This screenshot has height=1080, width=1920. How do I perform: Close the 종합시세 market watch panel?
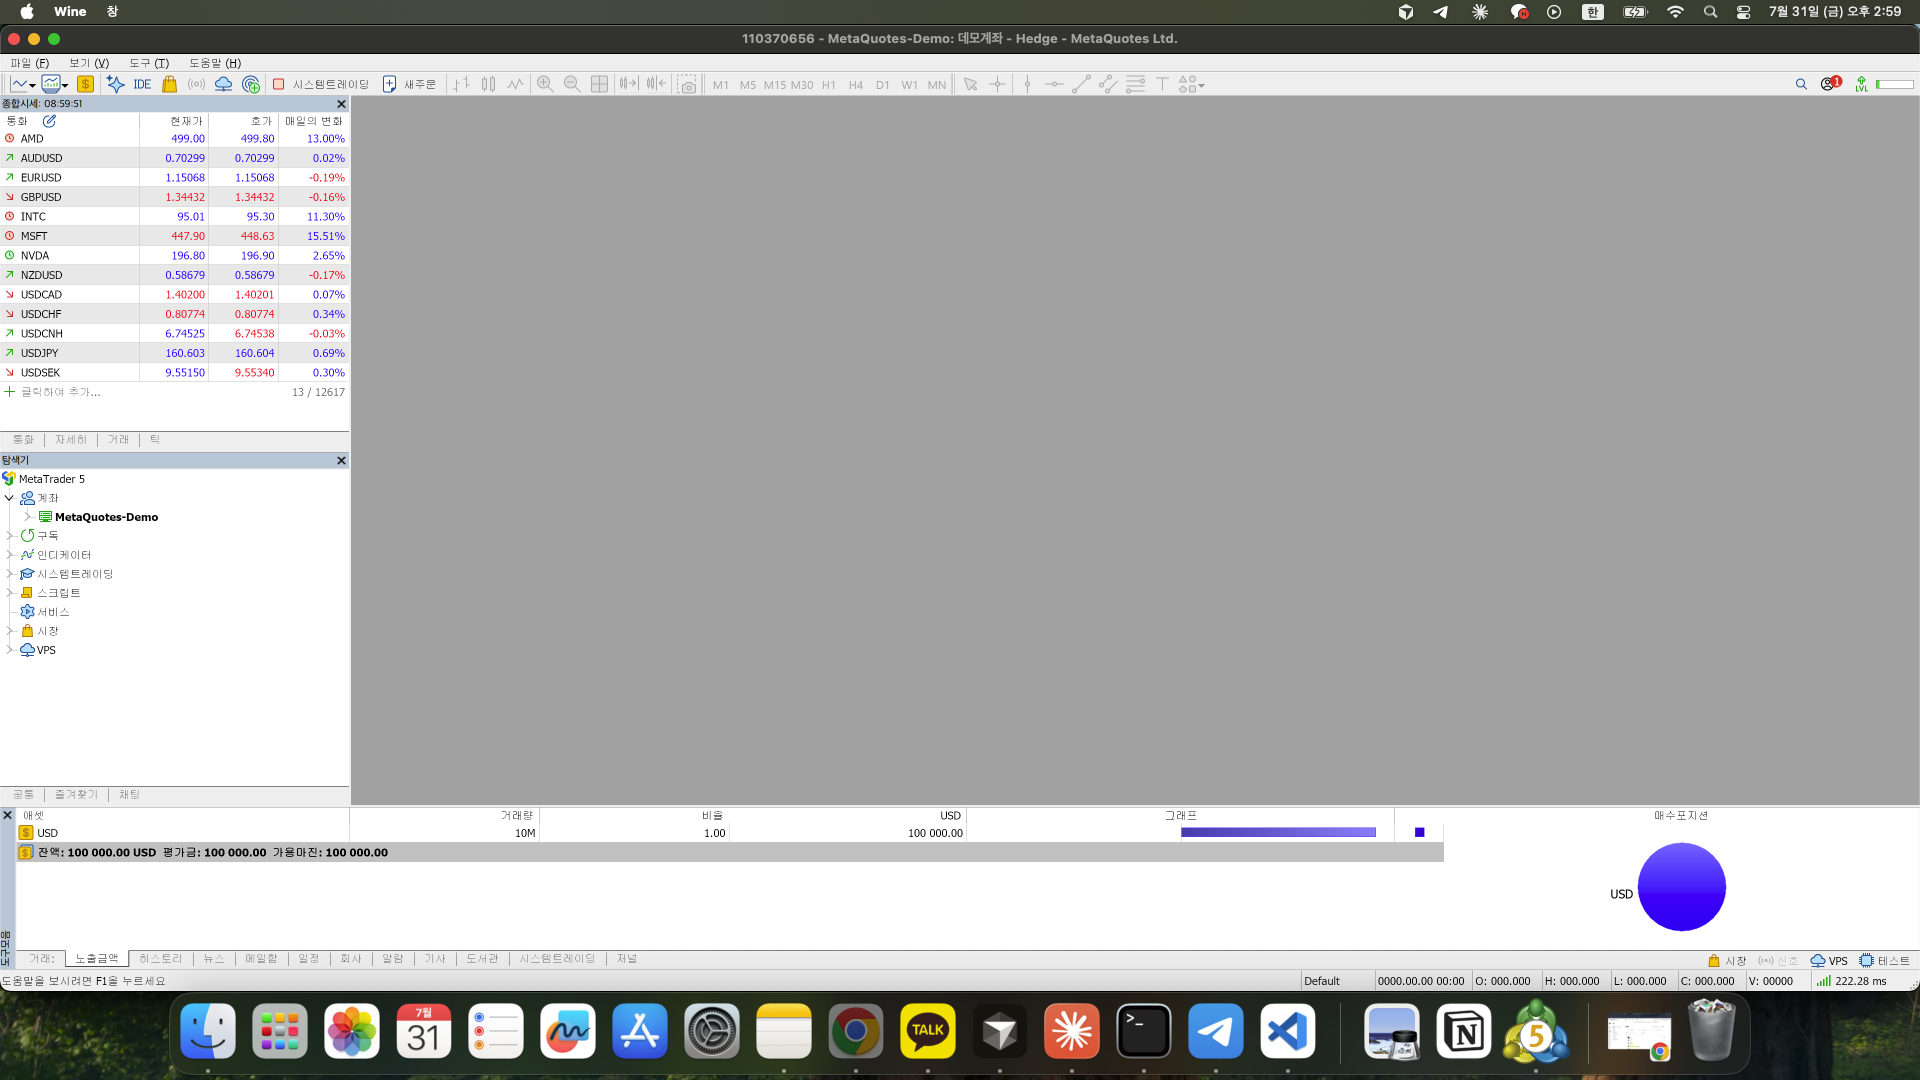pos(341,104)
